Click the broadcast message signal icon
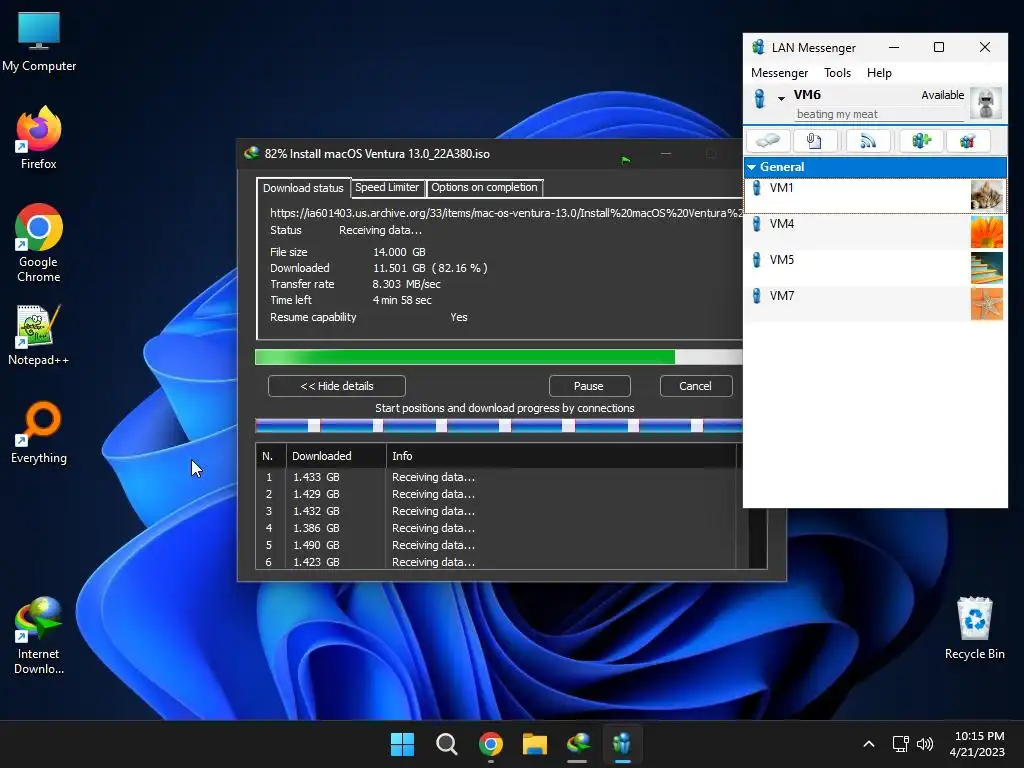Screen dimensions: 1024x768 [868, 141]
